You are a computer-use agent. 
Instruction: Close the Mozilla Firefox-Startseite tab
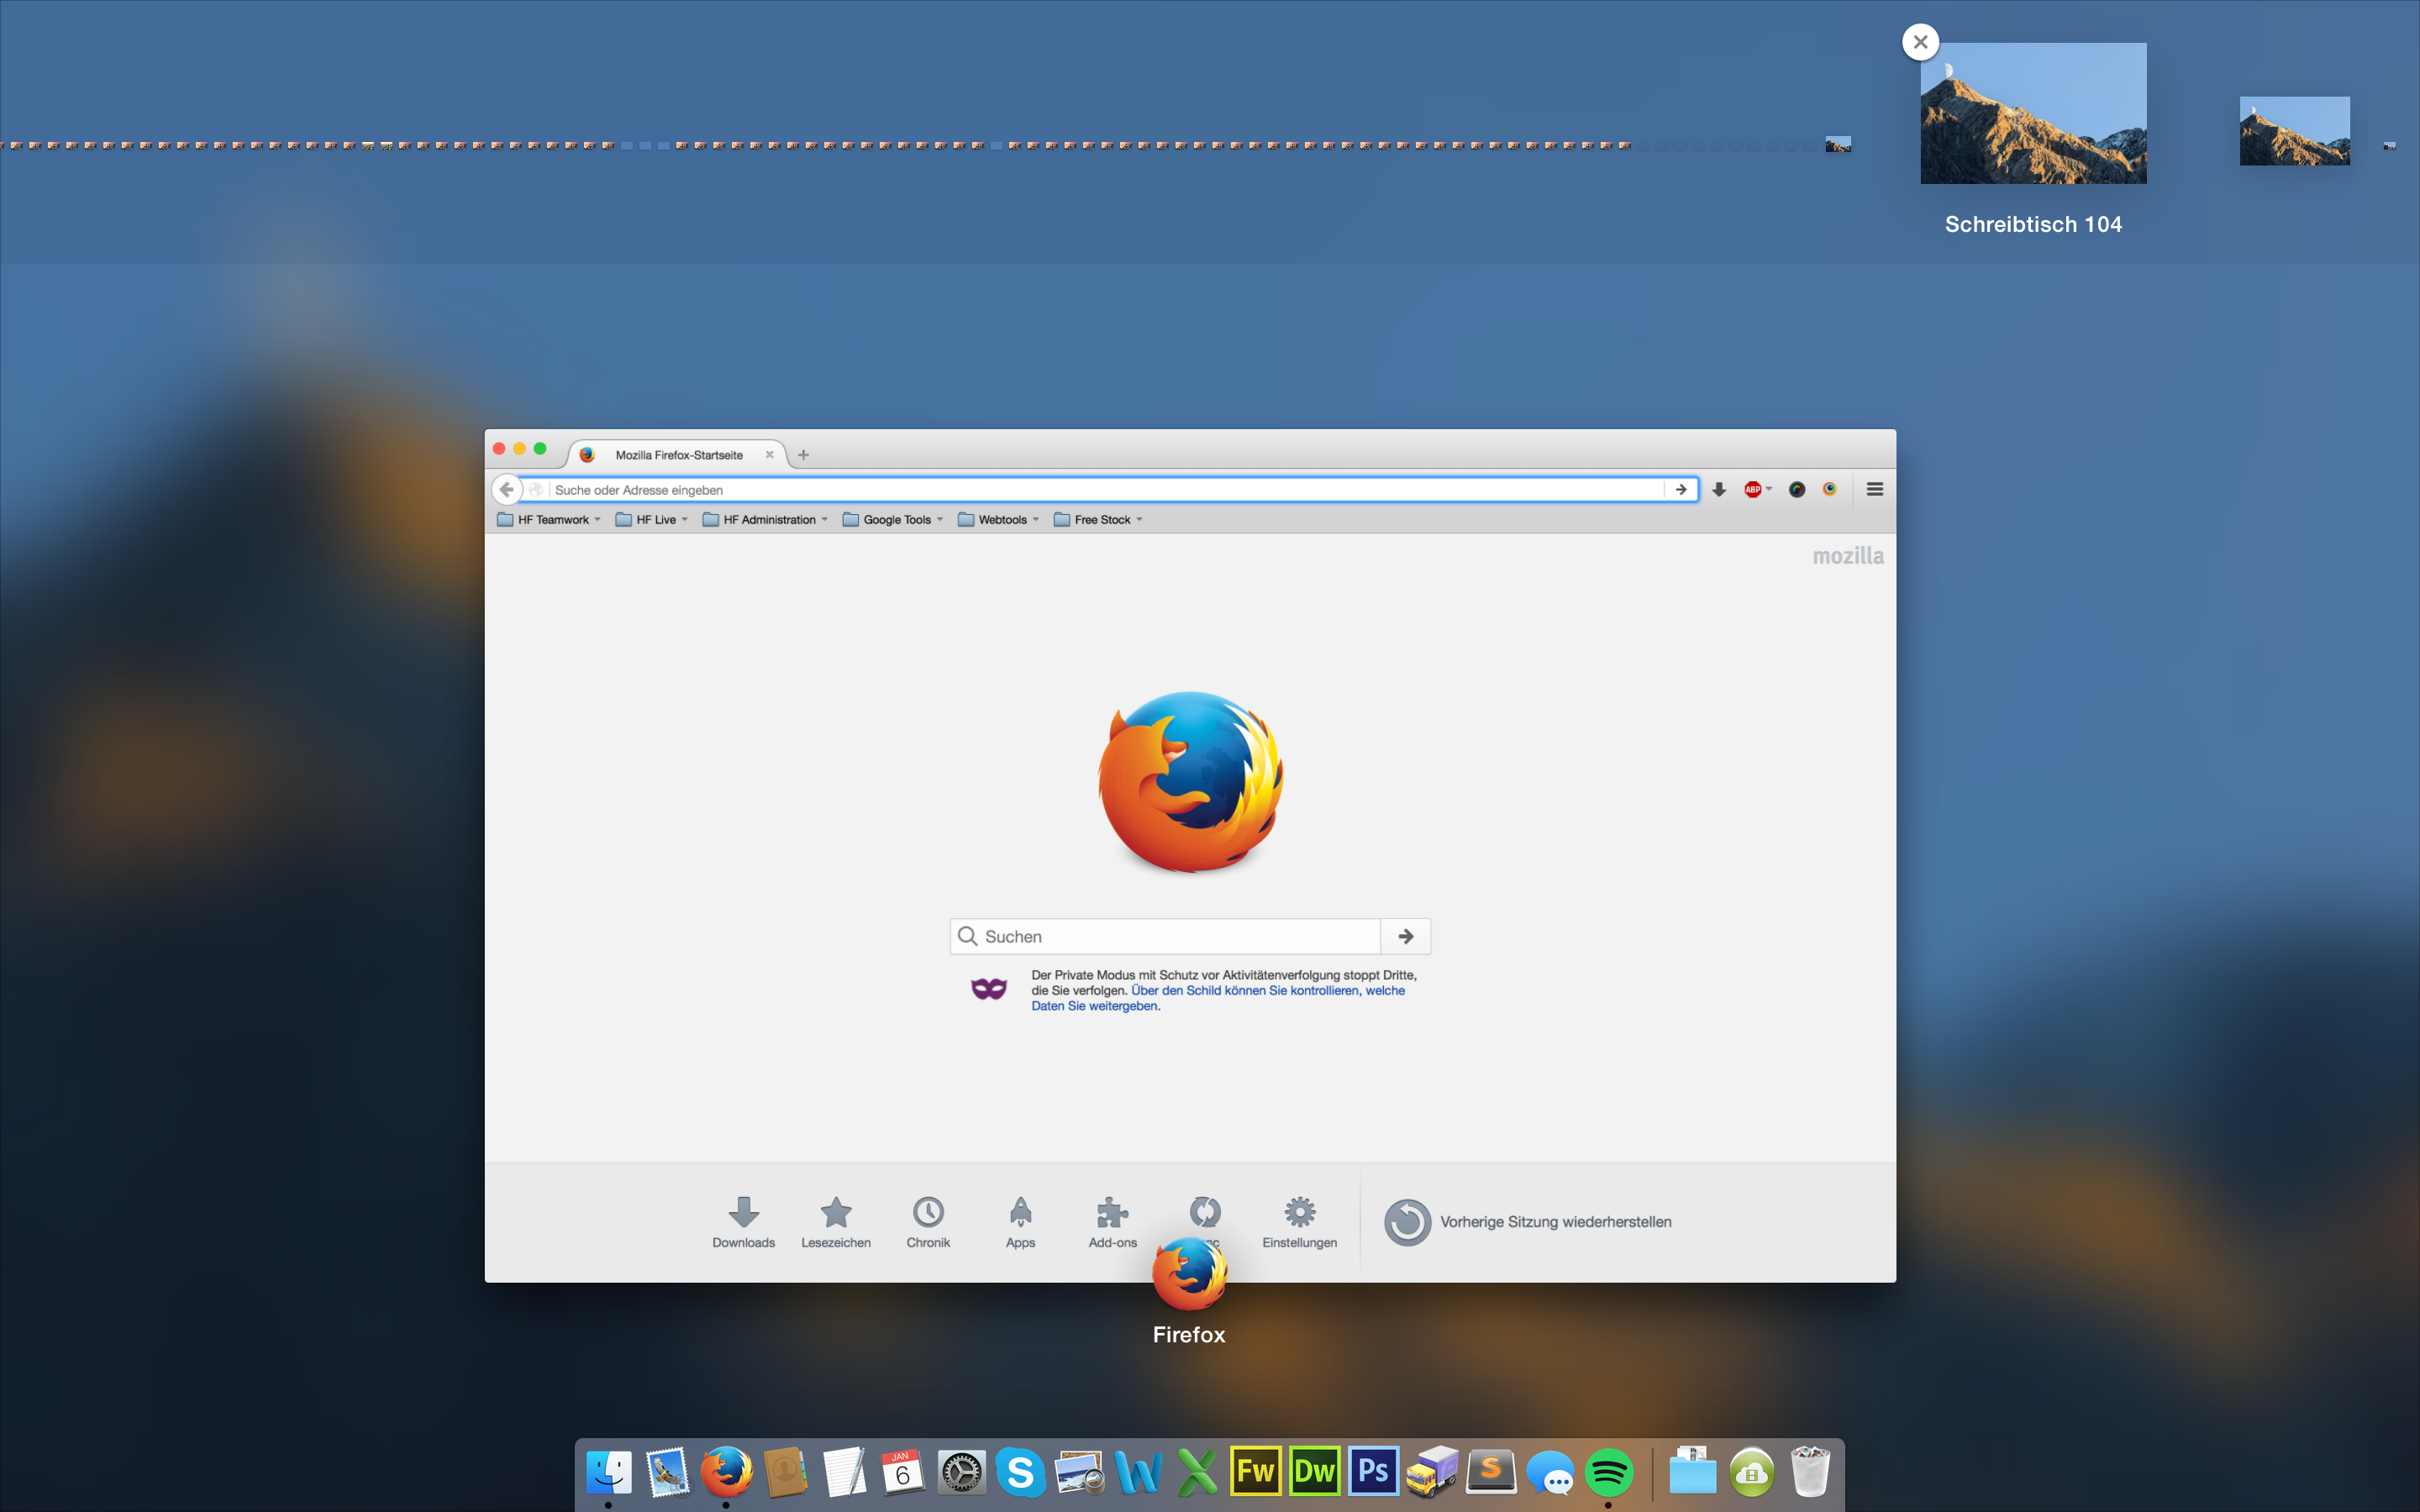769,455
